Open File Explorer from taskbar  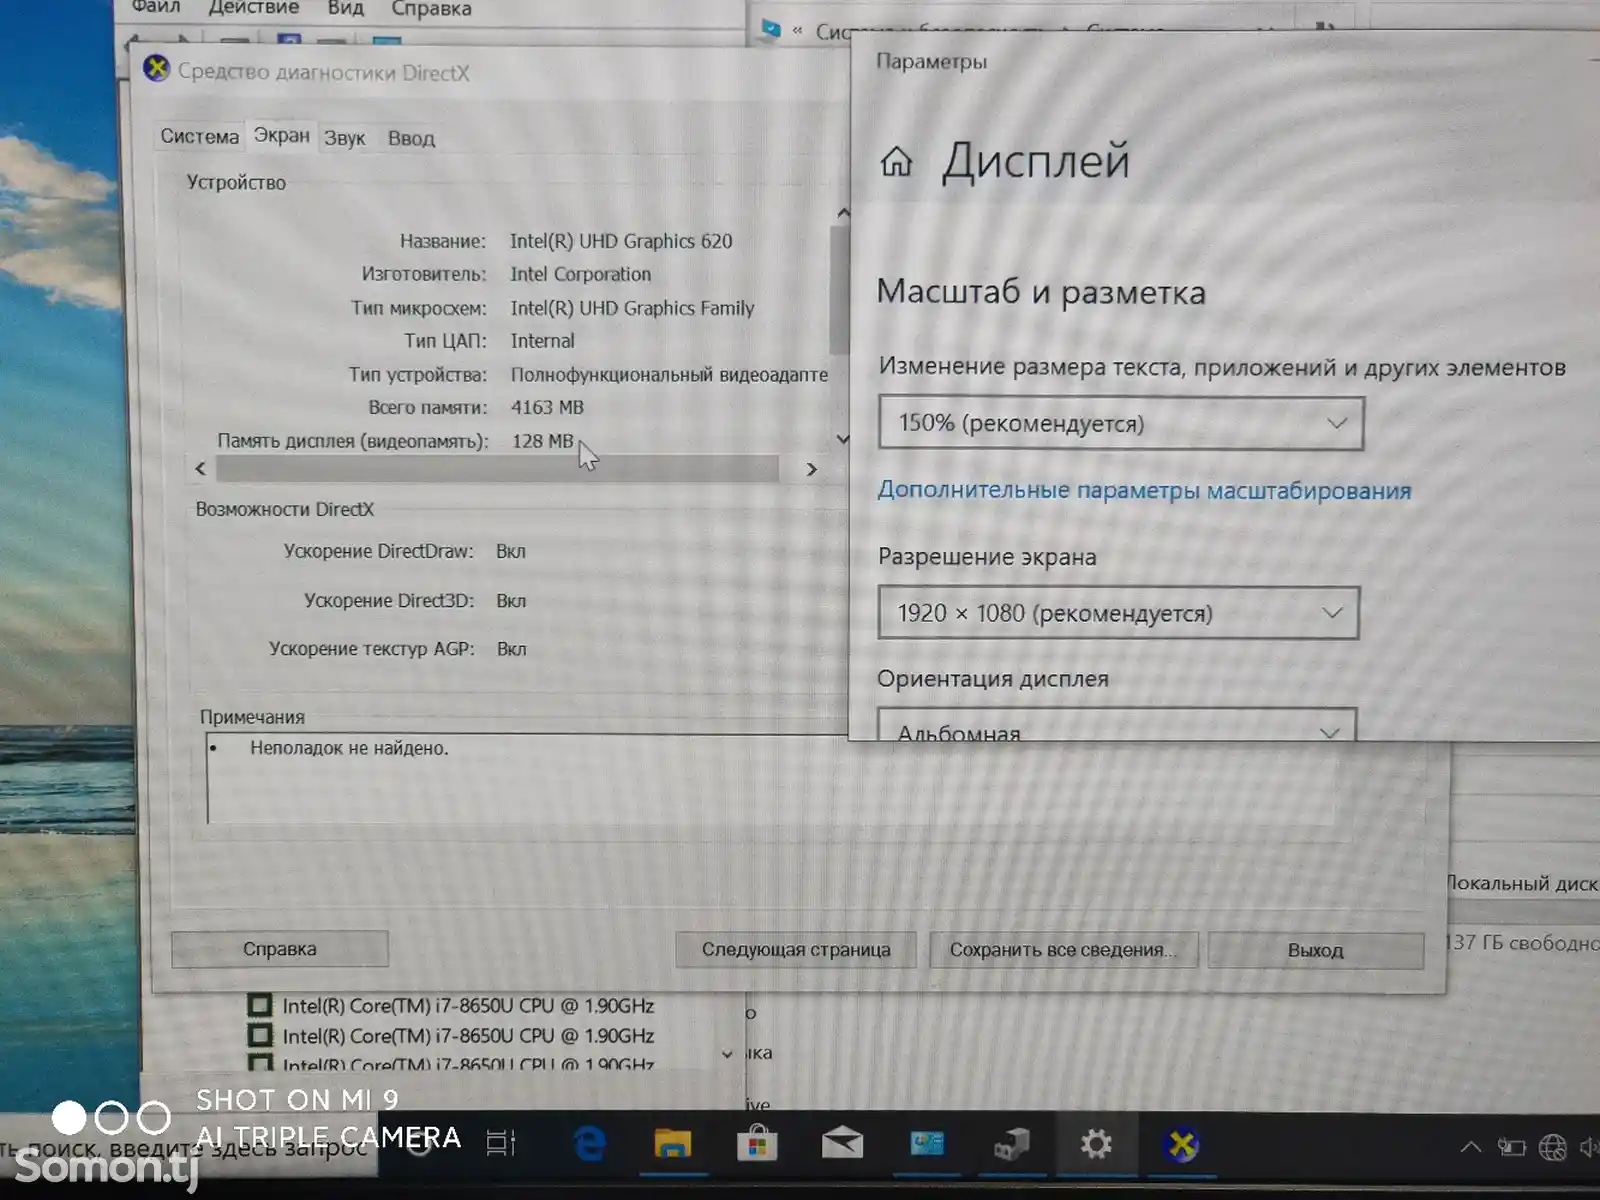673,1143
